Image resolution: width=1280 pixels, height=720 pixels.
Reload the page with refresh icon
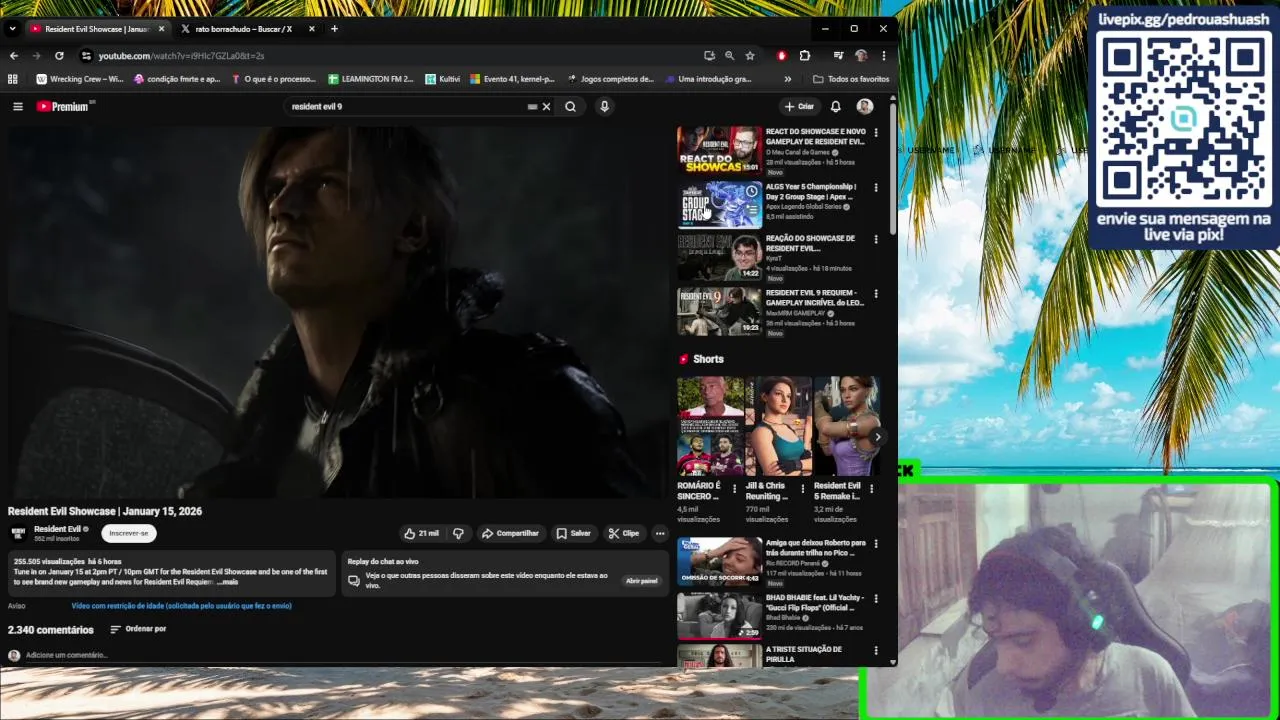[x=59, y=56]
